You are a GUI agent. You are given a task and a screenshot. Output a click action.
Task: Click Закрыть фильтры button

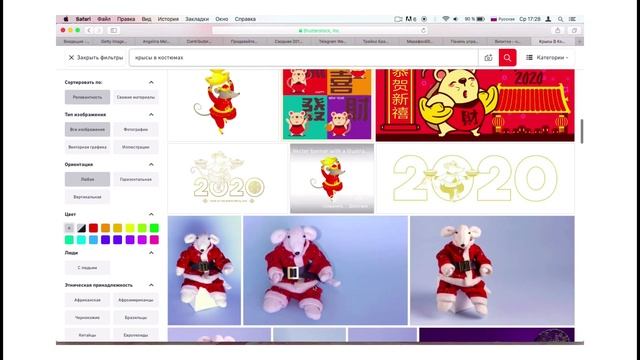pos(96,58)
